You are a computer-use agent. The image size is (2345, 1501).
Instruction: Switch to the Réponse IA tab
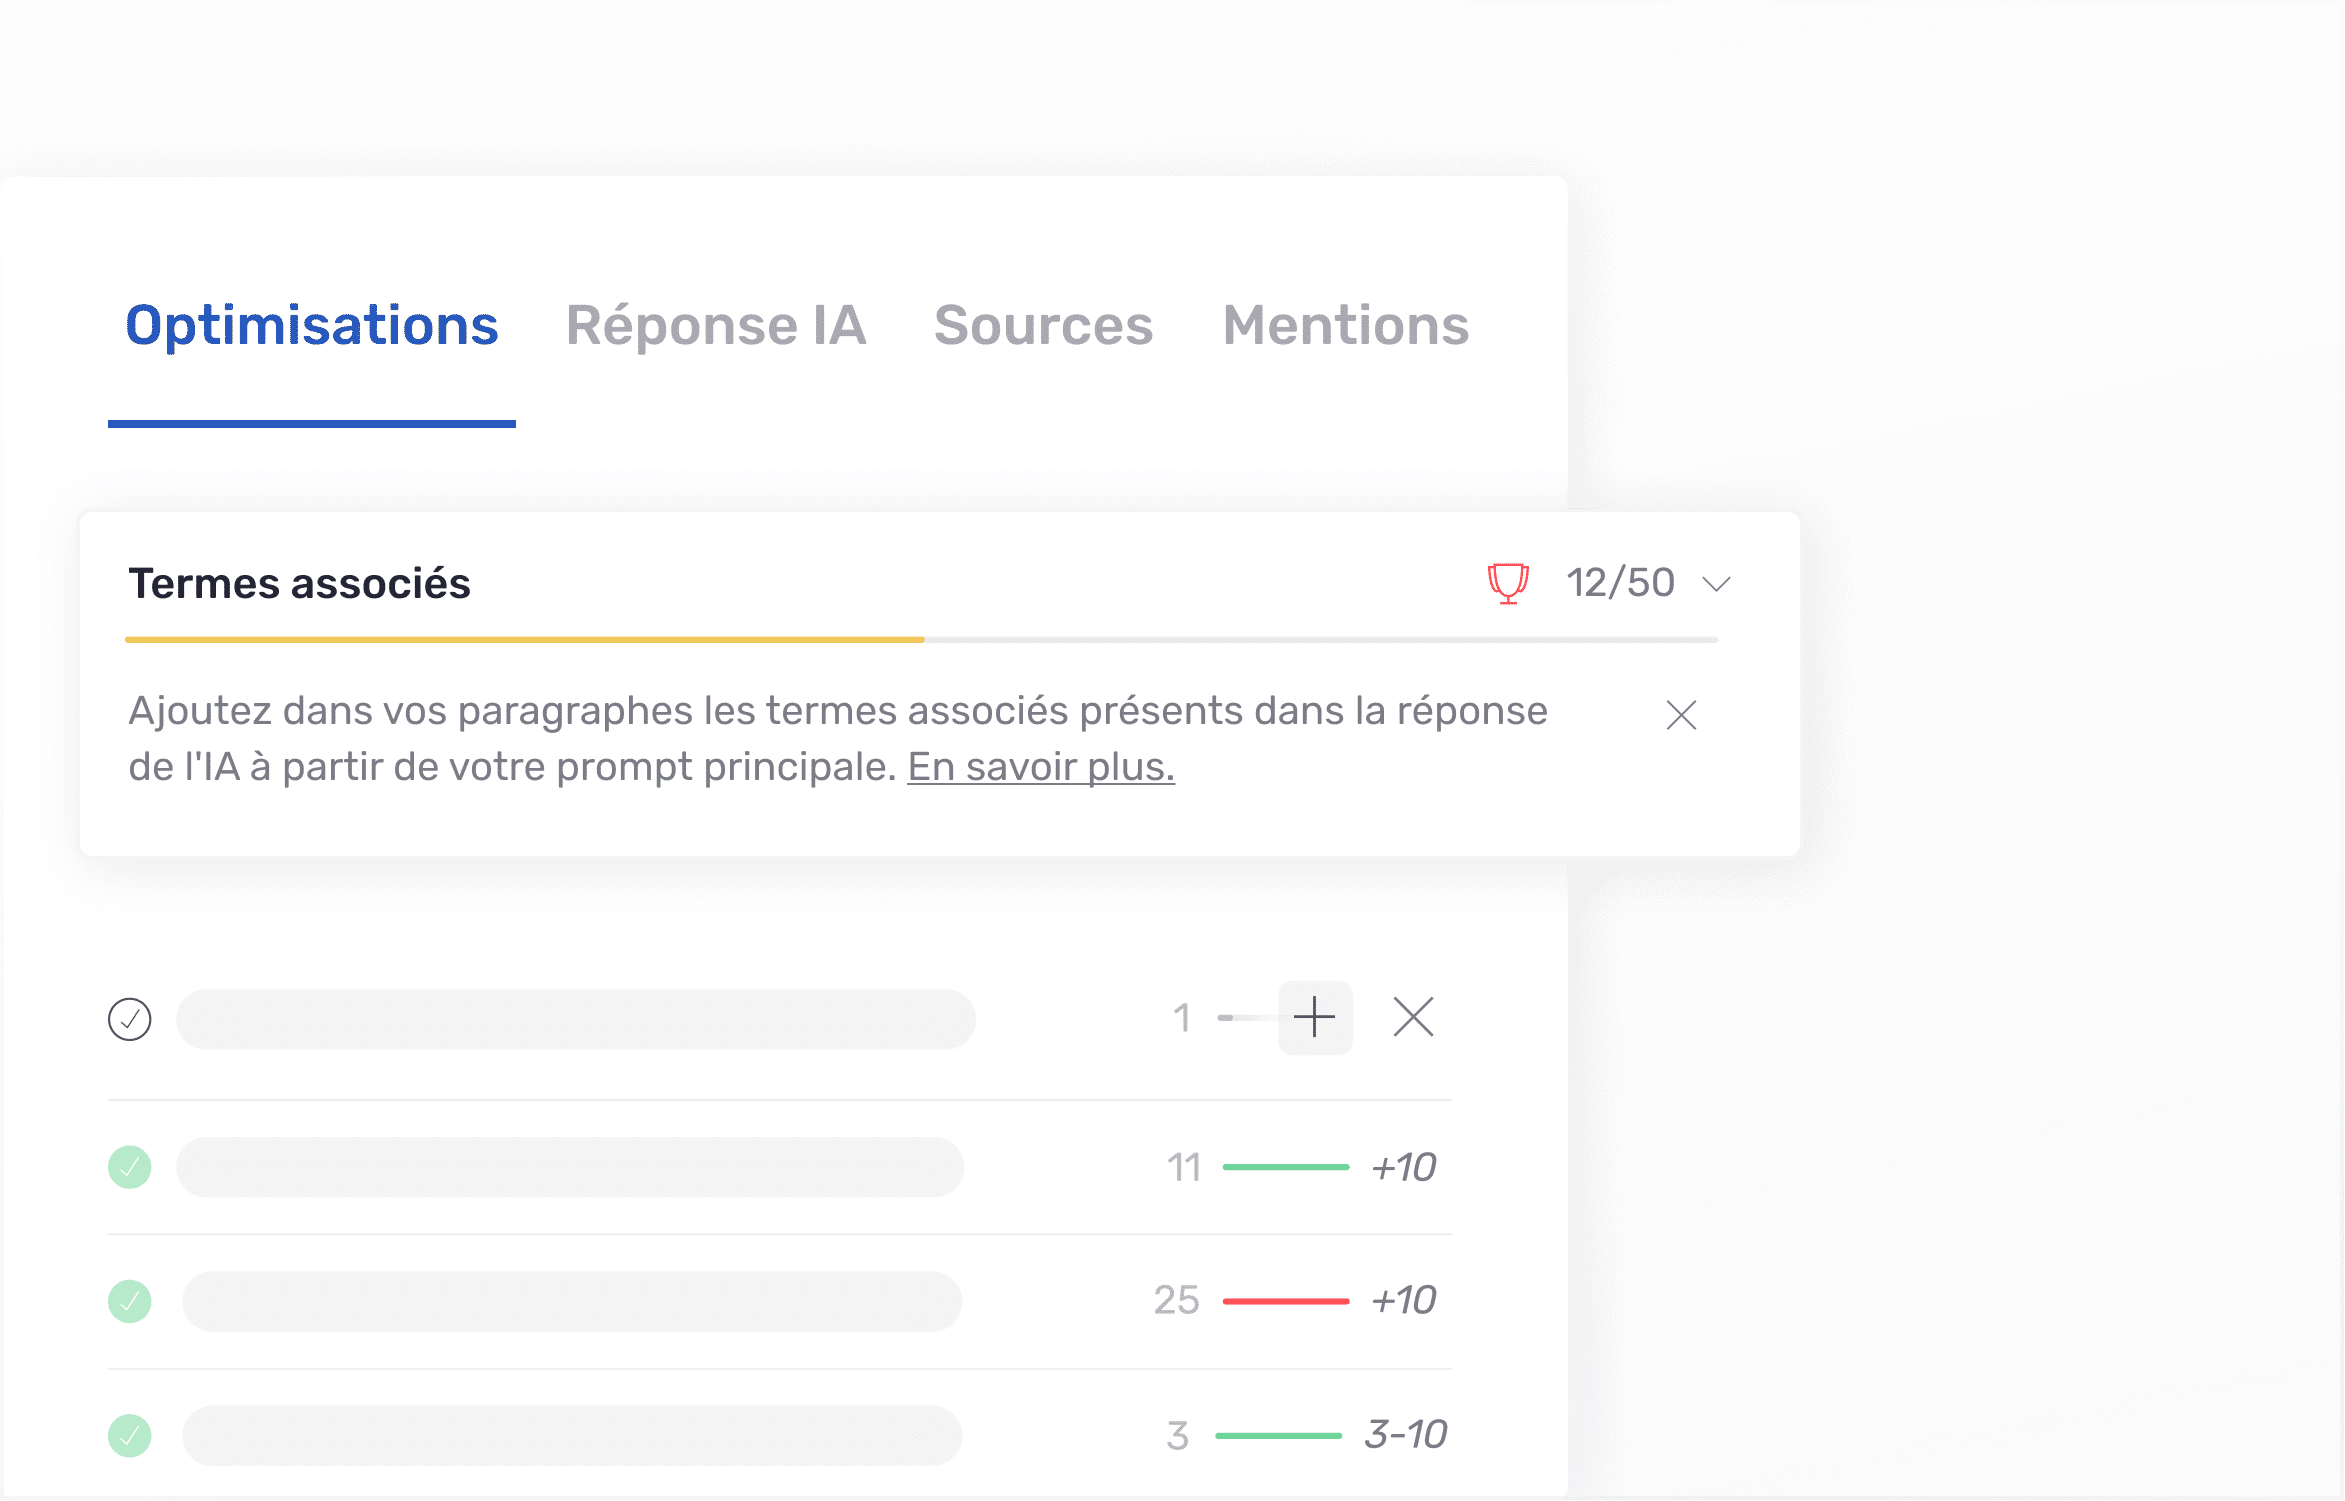pyautogui.click(x=716, y=325)
